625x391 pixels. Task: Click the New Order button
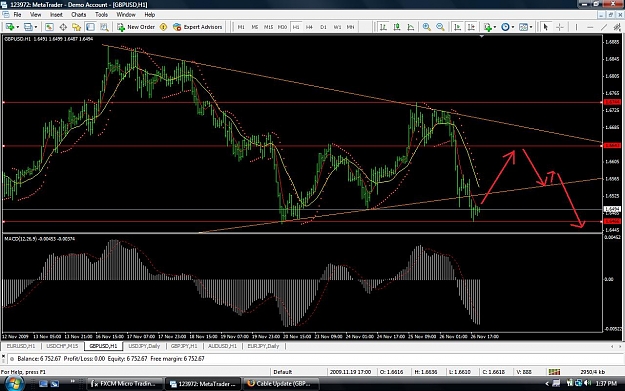(136, 27)
